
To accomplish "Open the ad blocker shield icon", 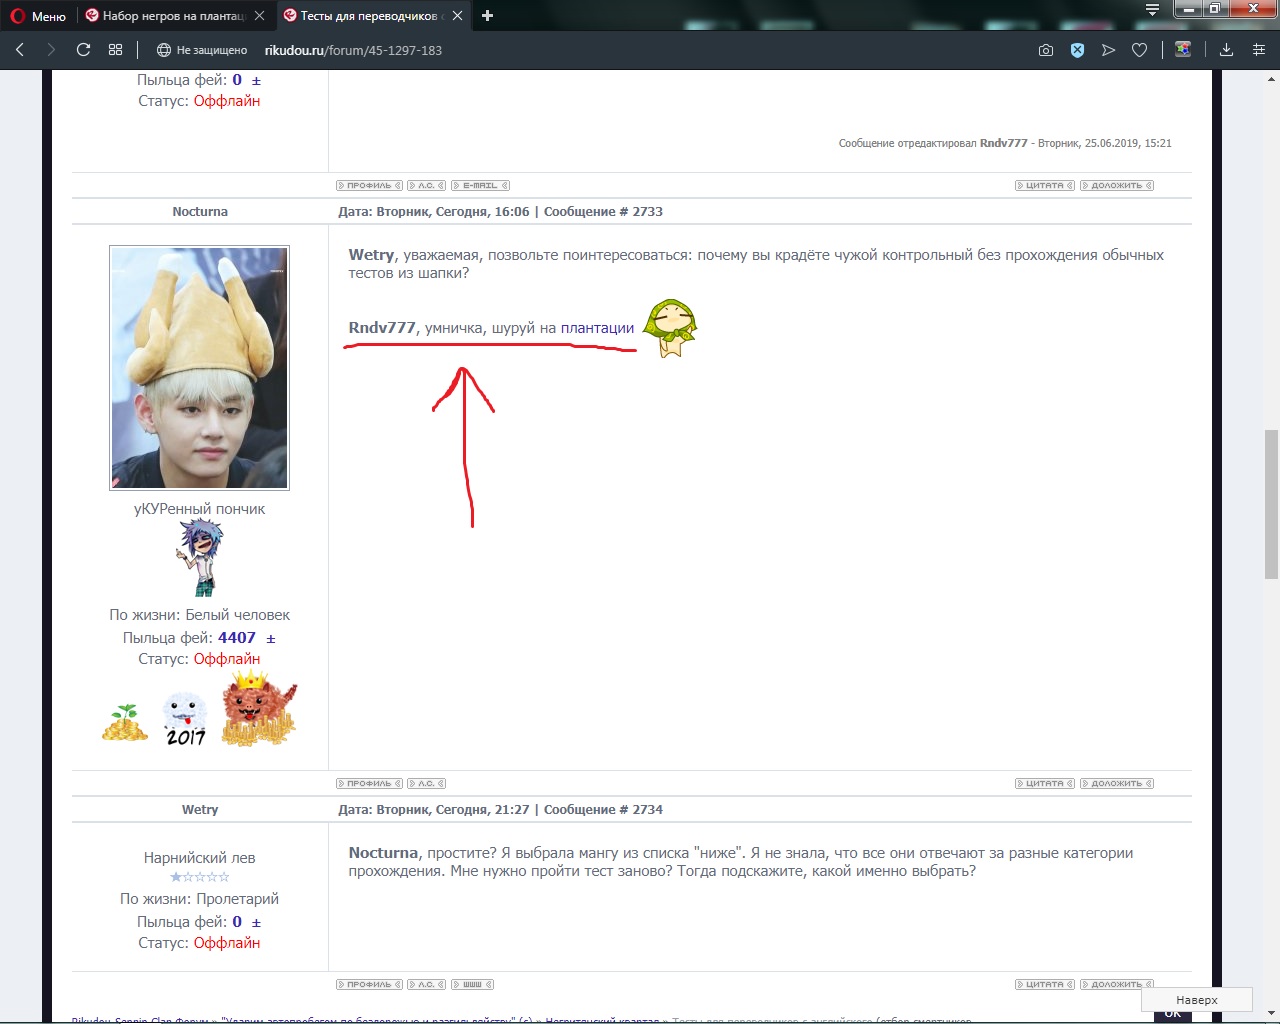I will click(1077, 50).
